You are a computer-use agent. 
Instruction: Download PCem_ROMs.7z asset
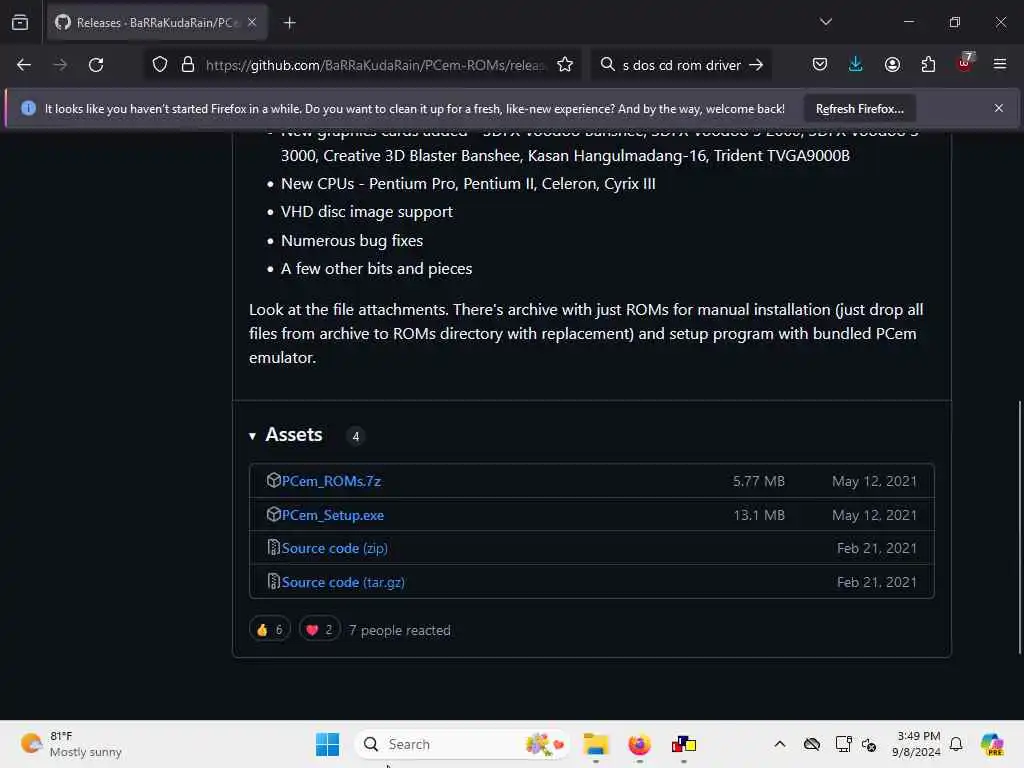coord(331,481)
